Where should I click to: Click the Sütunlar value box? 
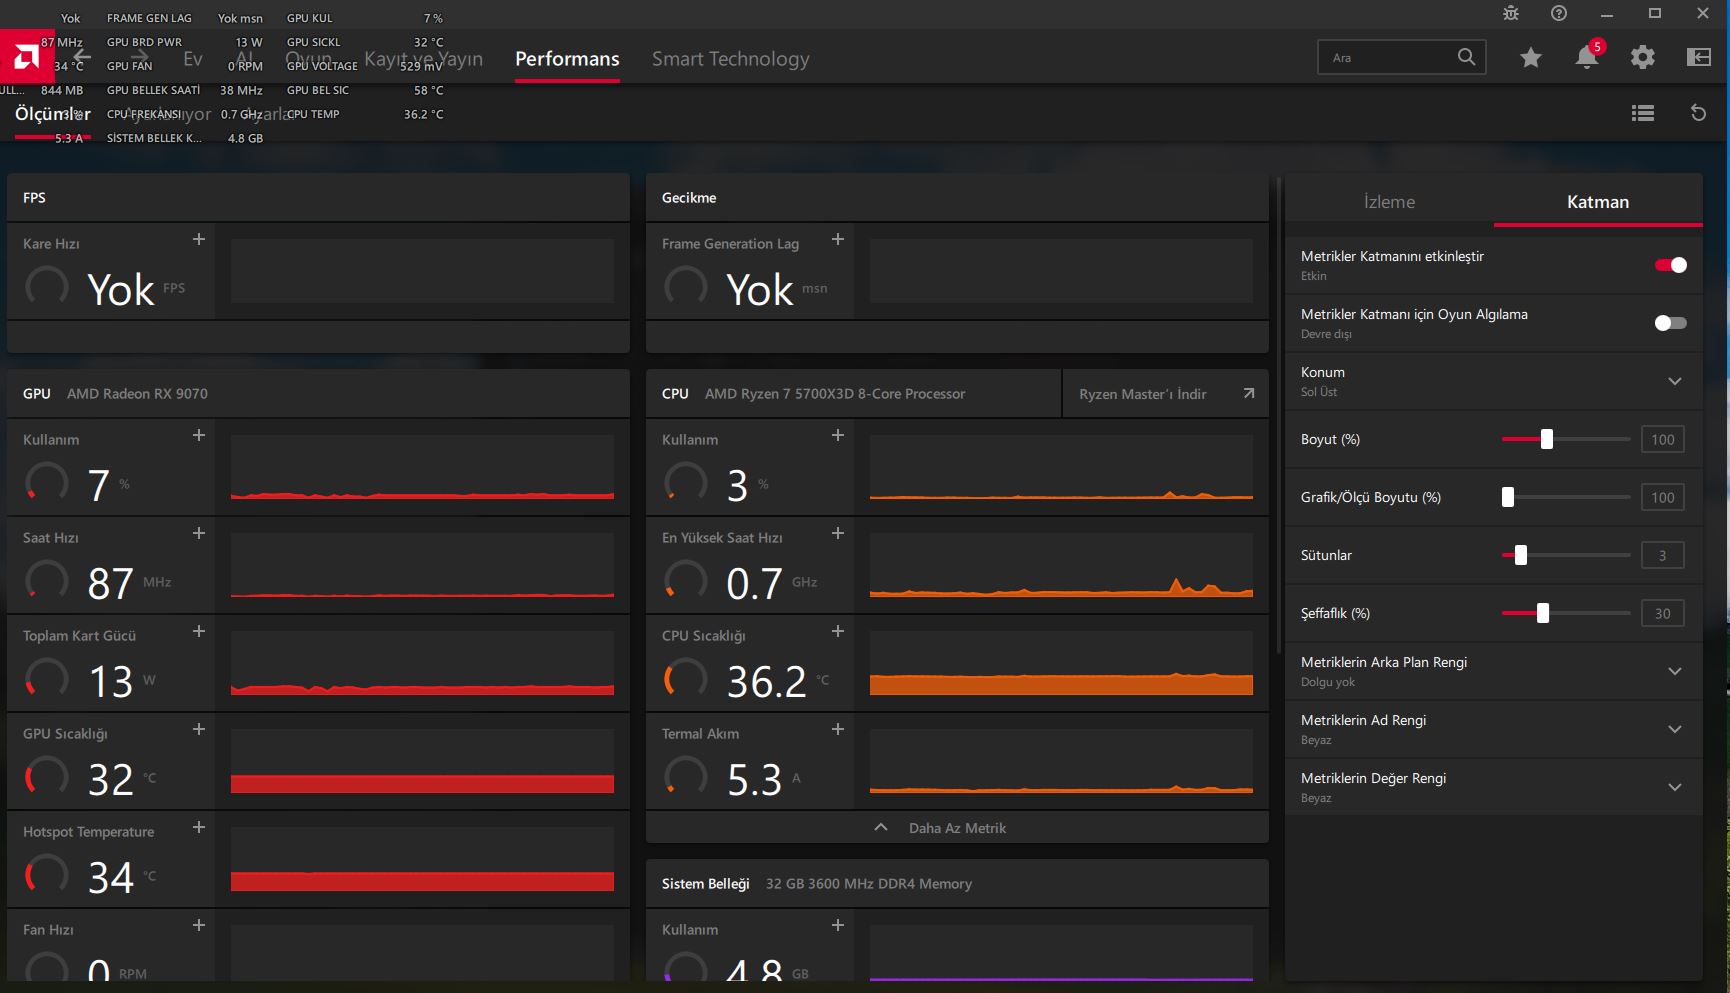tap(1662, 555)
